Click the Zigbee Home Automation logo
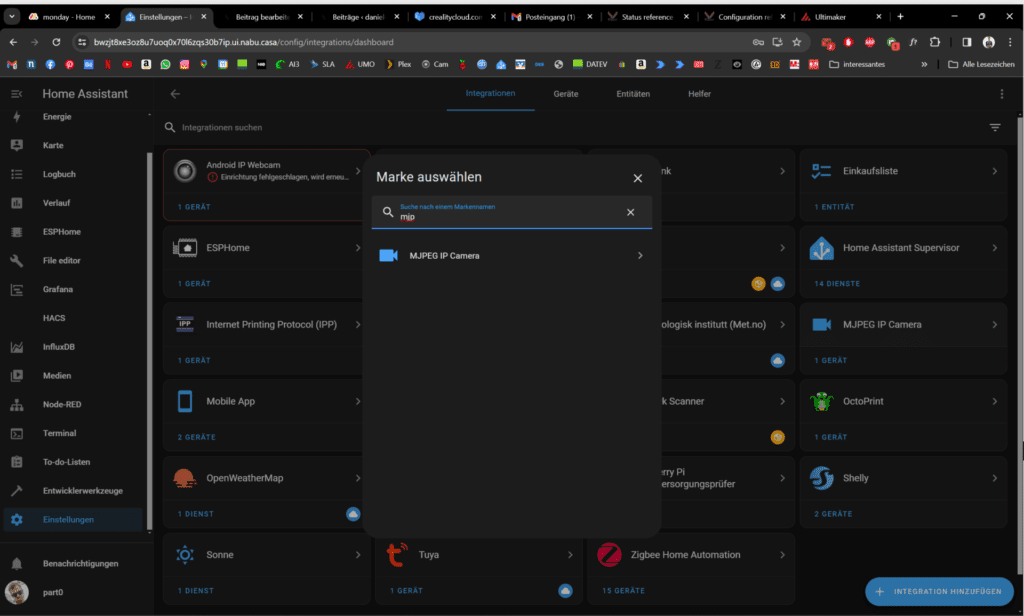 609,555
